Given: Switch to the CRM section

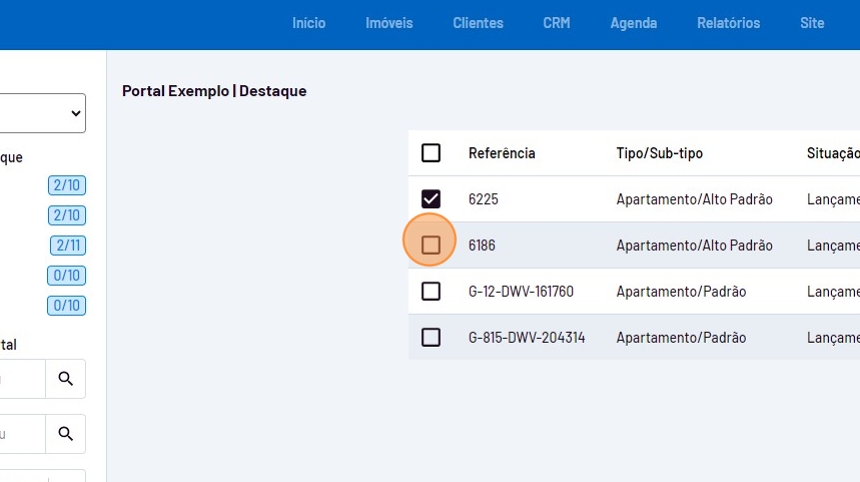Looking at the screenshot, I should [557, 23].
